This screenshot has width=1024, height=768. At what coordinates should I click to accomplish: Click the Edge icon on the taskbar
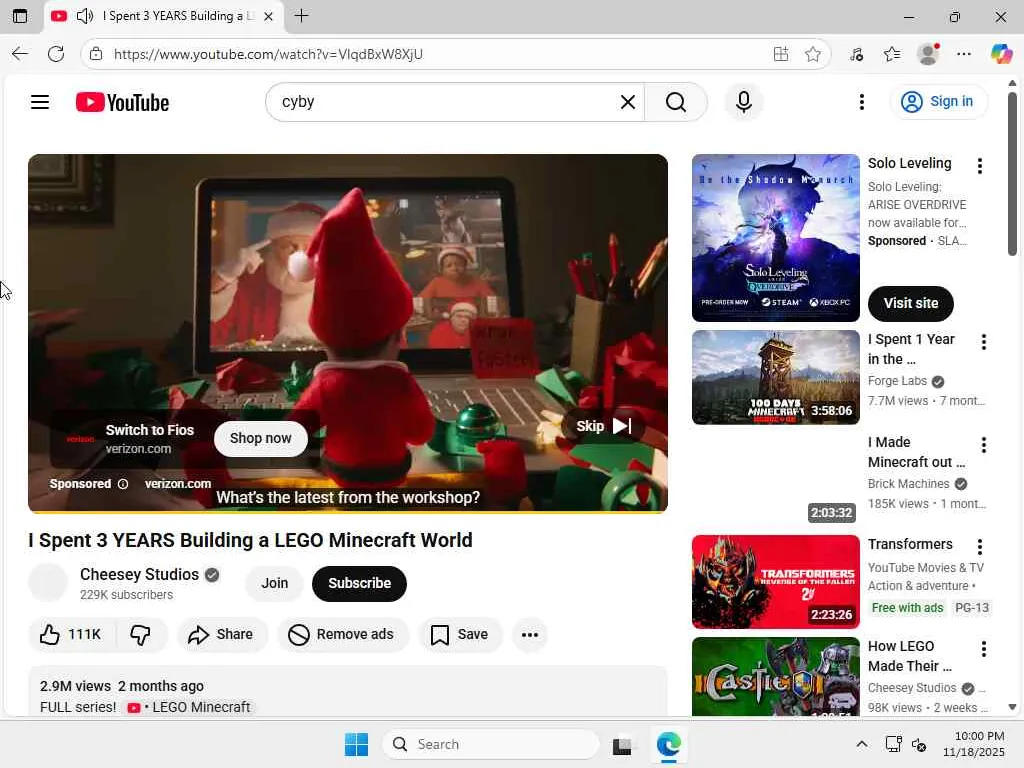pos(669,744)
